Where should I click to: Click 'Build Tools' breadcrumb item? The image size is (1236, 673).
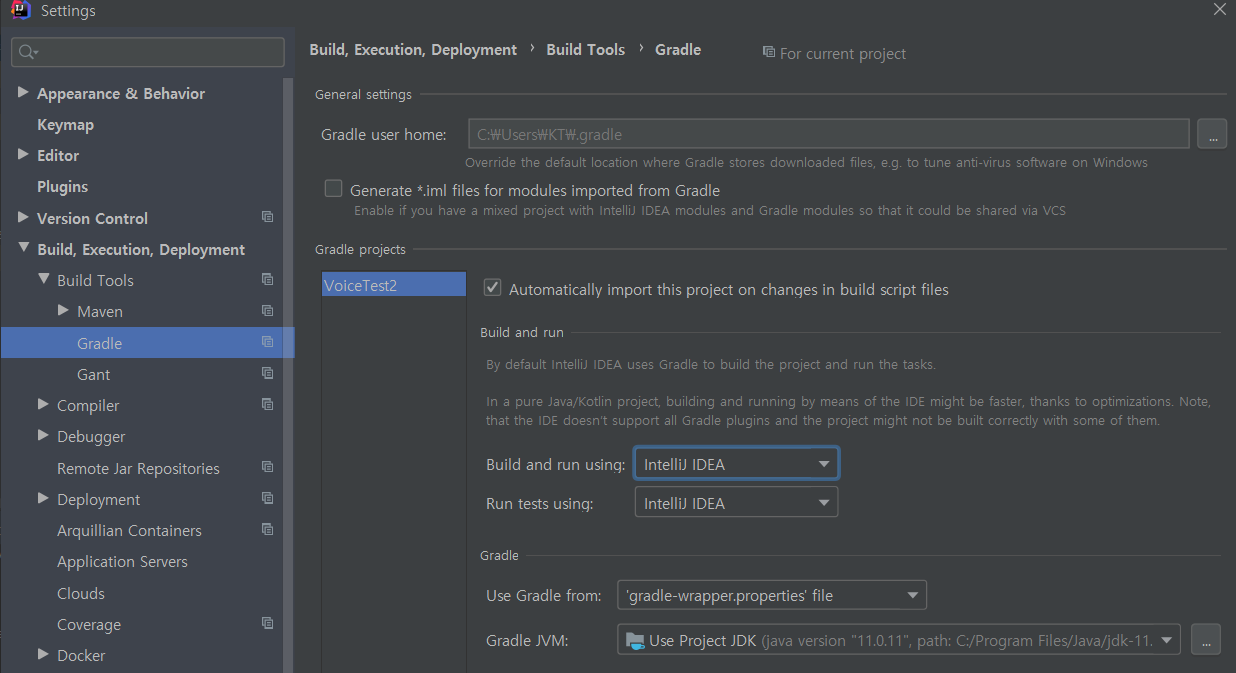pos(585,49)
